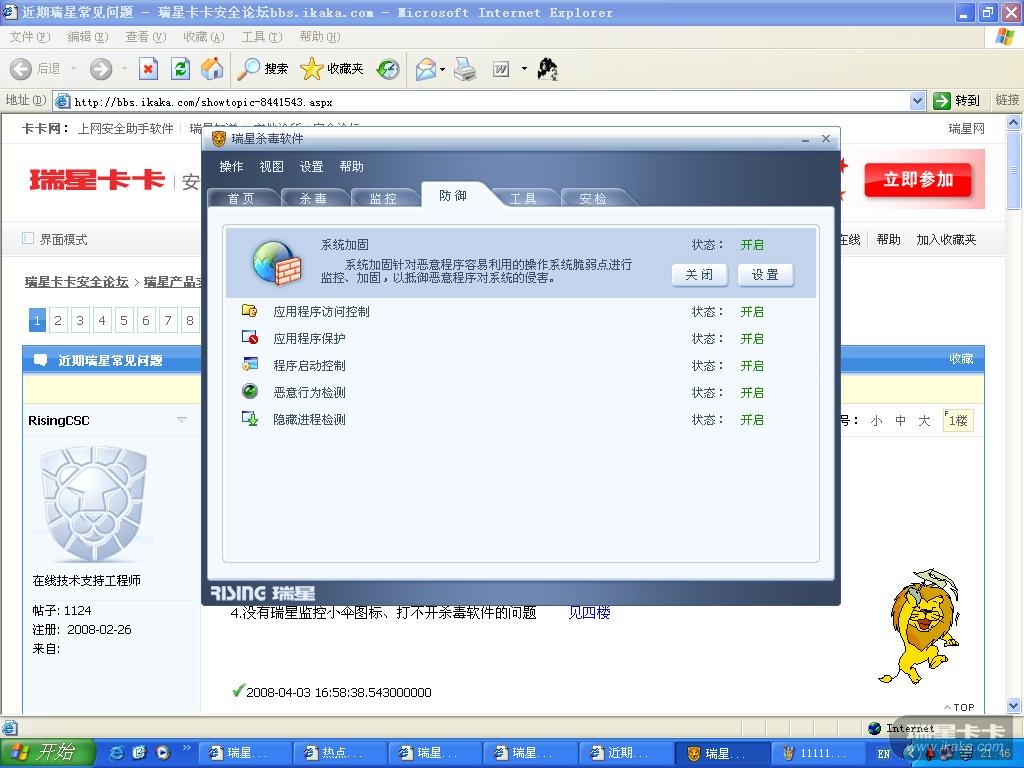Click the 转到 Go button
The height and width of the screenshot is (768, 1024).
coord(957,101)
